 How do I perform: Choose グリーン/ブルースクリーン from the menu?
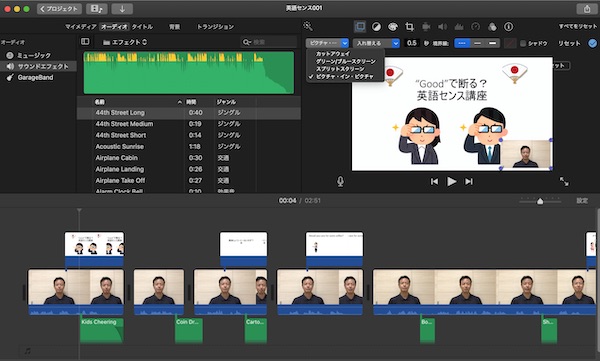(x=345, y=61)
